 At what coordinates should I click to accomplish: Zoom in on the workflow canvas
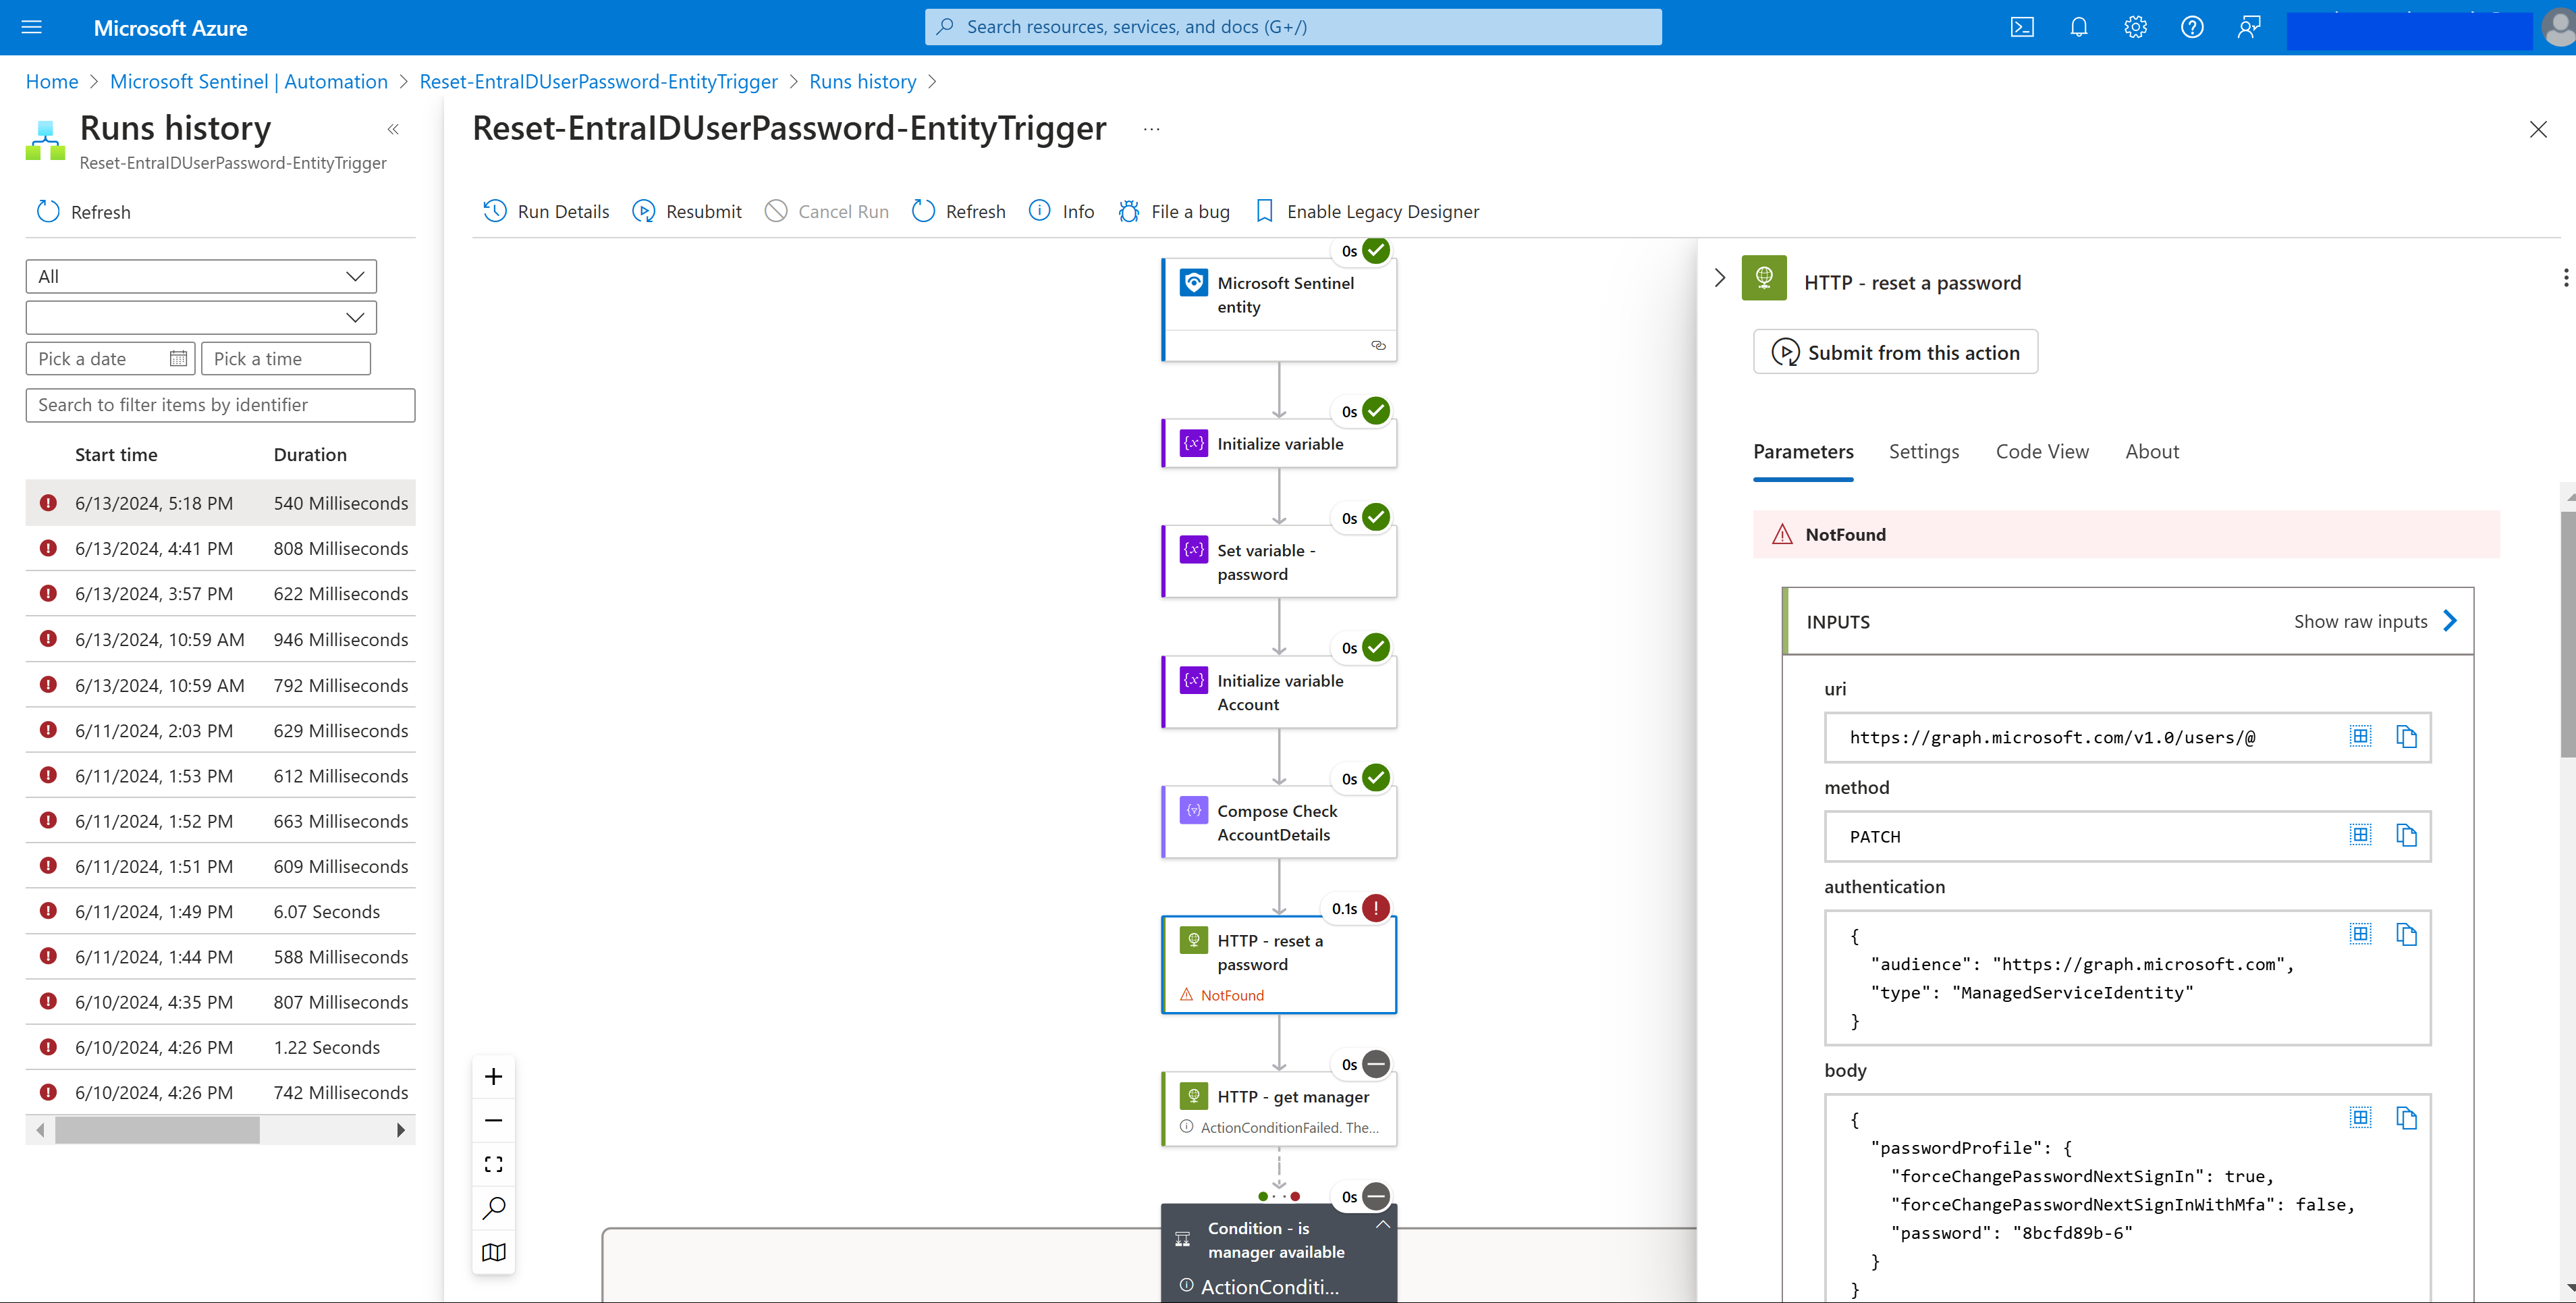pos(493,1076)
